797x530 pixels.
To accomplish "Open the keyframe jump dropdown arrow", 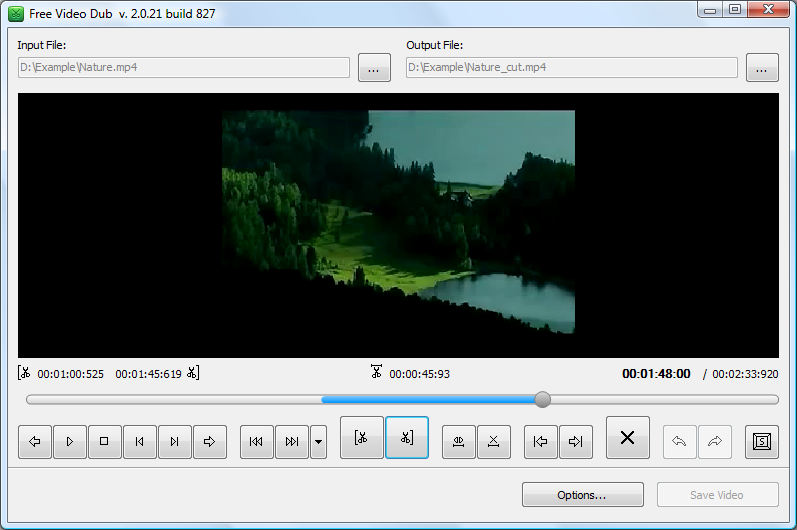I will pyautogui.click(x=318, y=442).
